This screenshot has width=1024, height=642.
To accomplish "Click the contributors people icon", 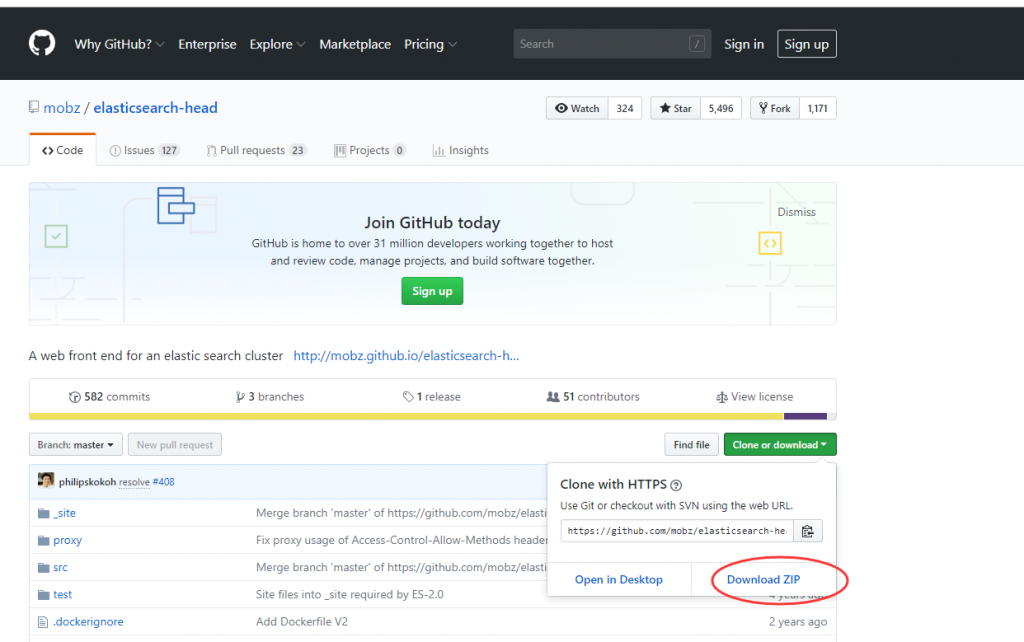I will 552,397.
